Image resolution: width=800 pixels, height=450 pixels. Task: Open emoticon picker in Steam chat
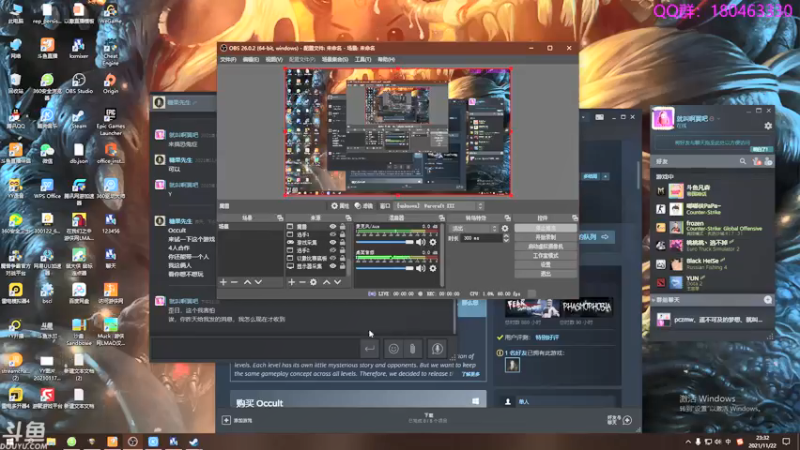point(393,349)
